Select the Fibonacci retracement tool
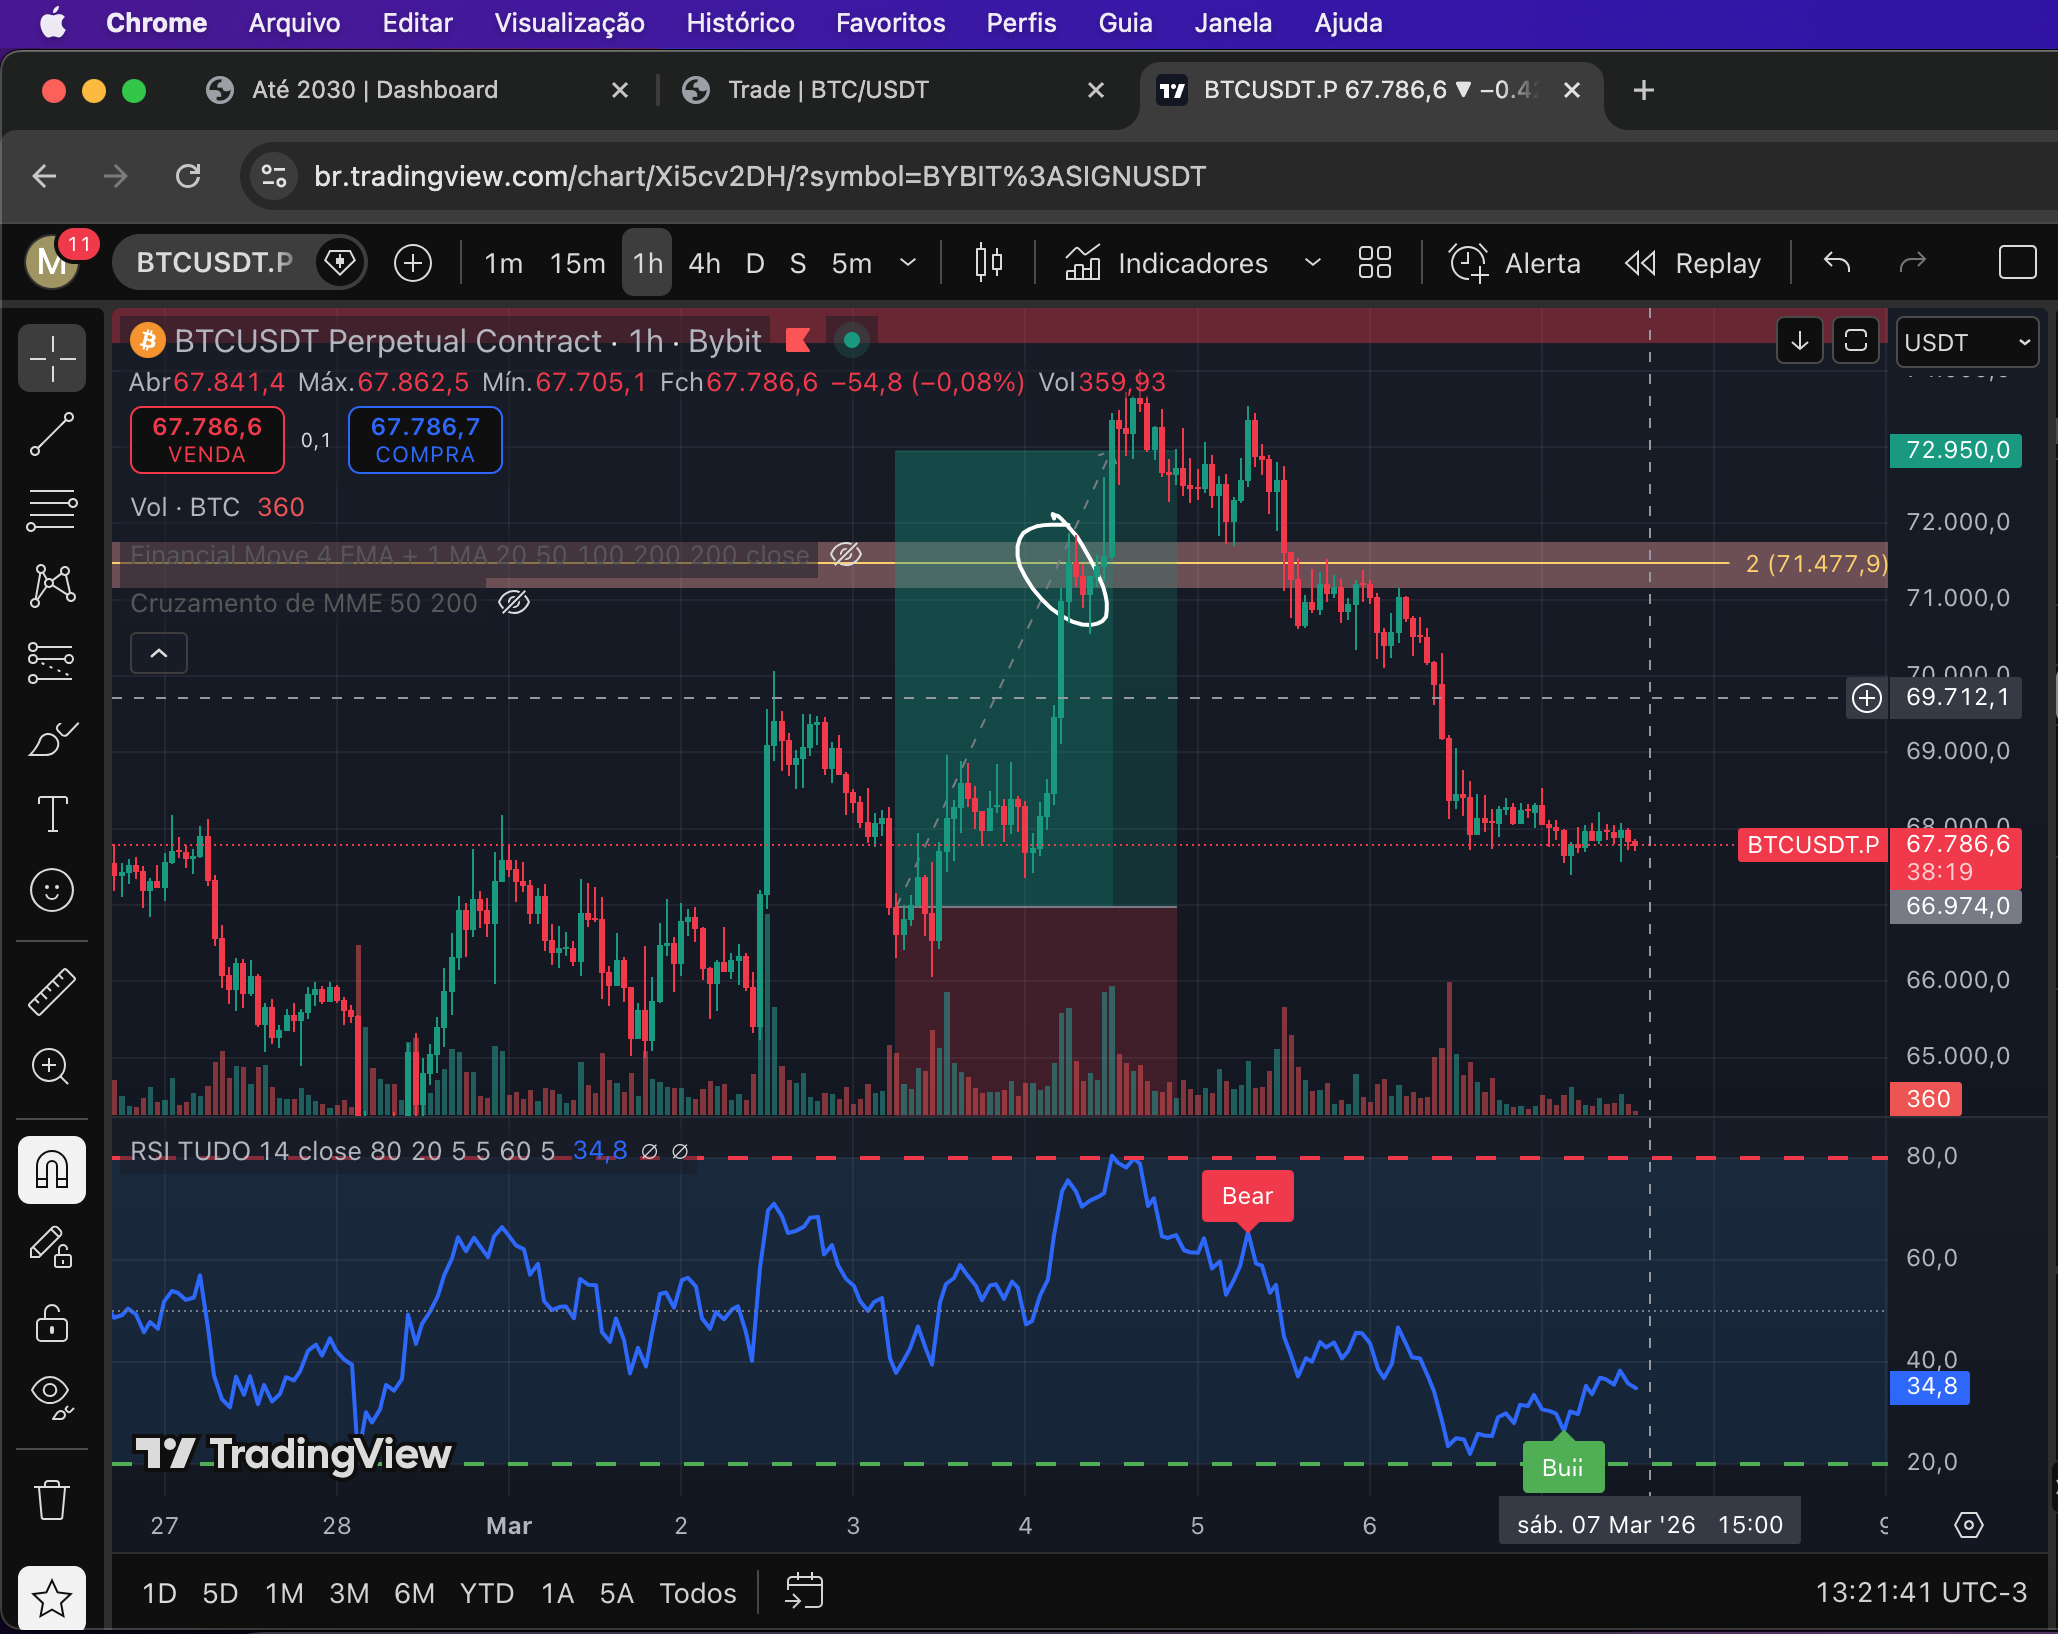Viewport: 2058px width, 1634px height. coord(52,511)
